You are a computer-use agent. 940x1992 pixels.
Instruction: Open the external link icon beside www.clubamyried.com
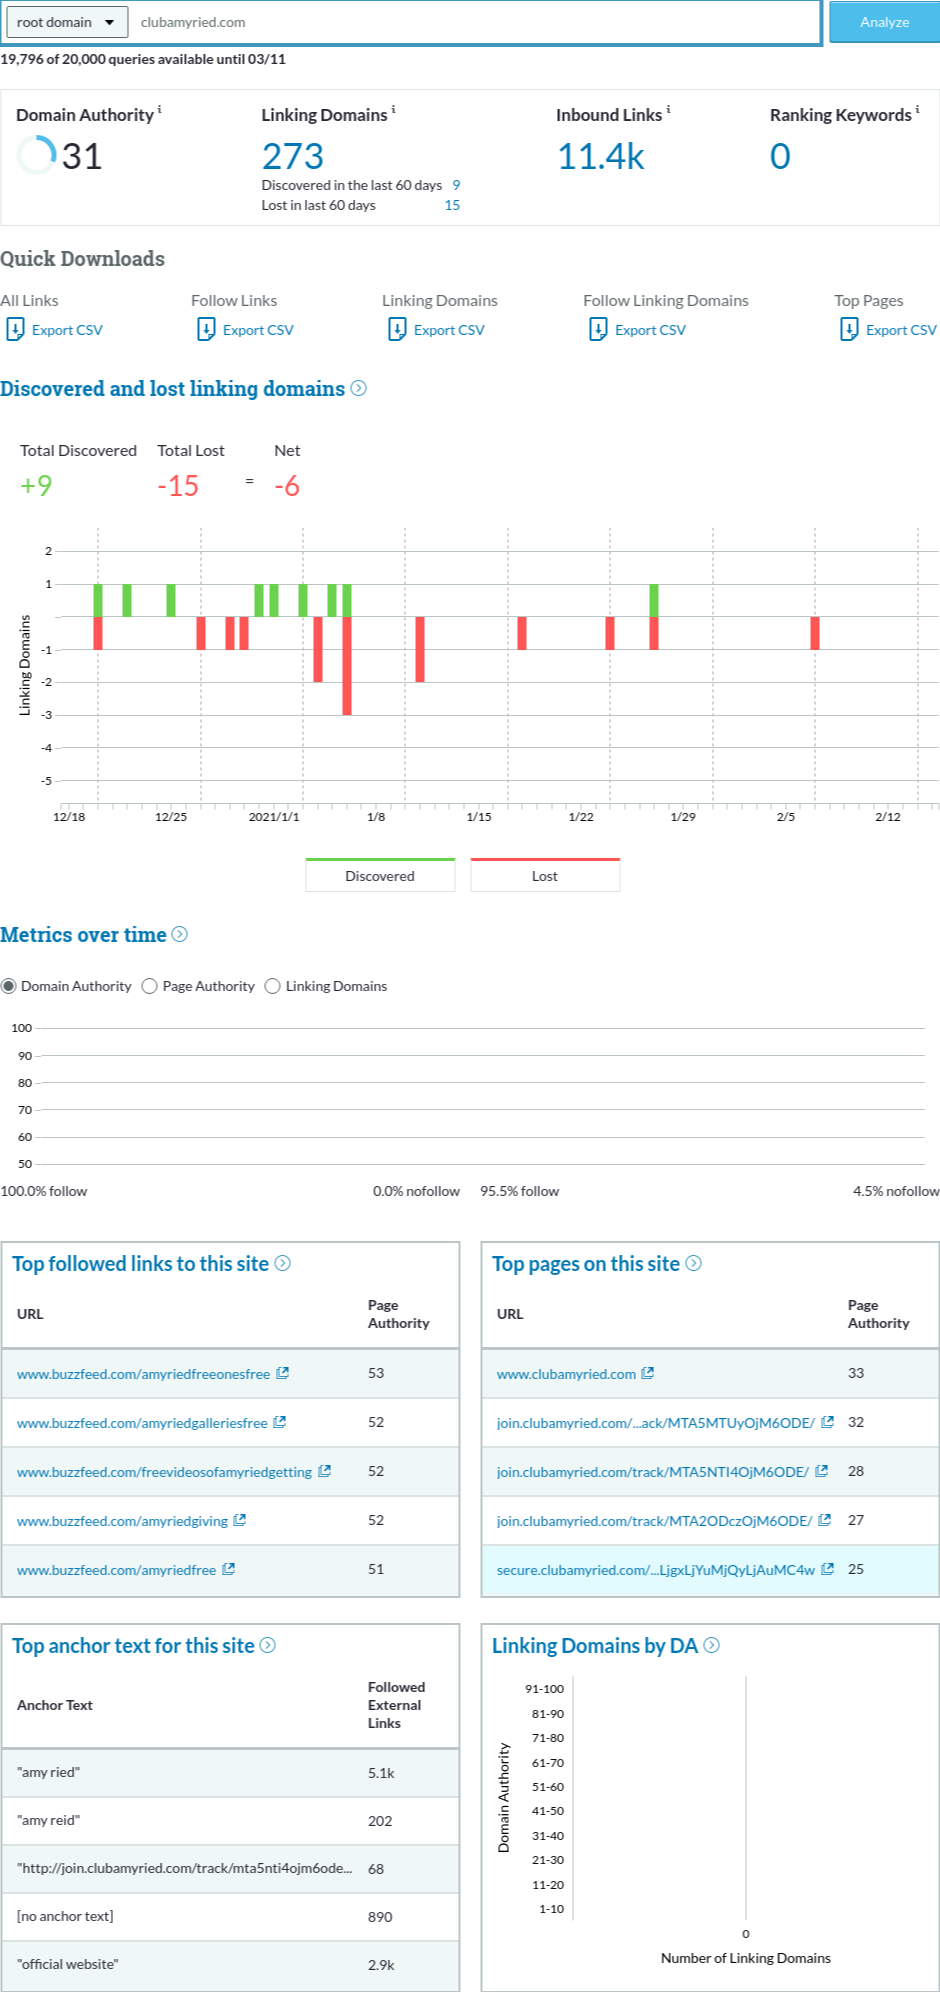648,1373
